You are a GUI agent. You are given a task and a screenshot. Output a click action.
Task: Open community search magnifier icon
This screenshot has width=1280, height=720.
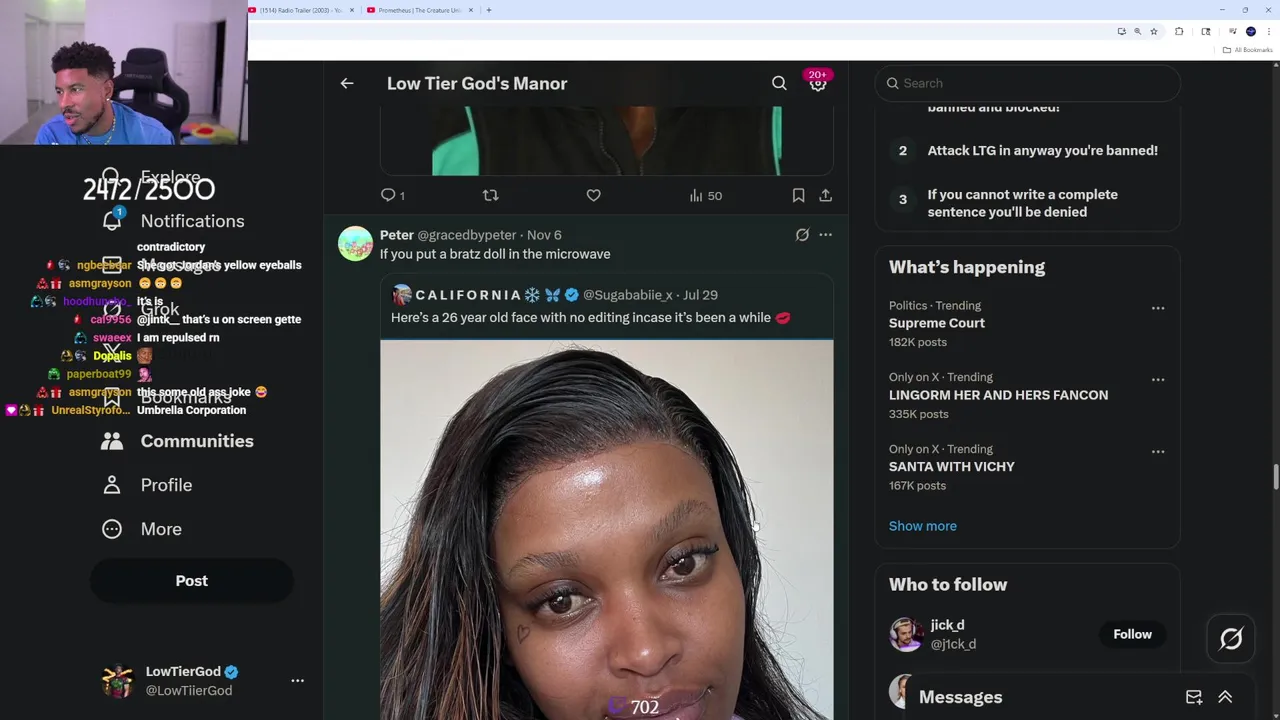pos(779,83)
